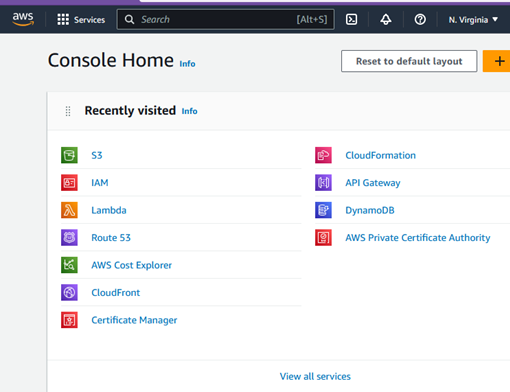Open the Route 53 link
The height and width of the screenshot is (392, 510).
point(111,238)
